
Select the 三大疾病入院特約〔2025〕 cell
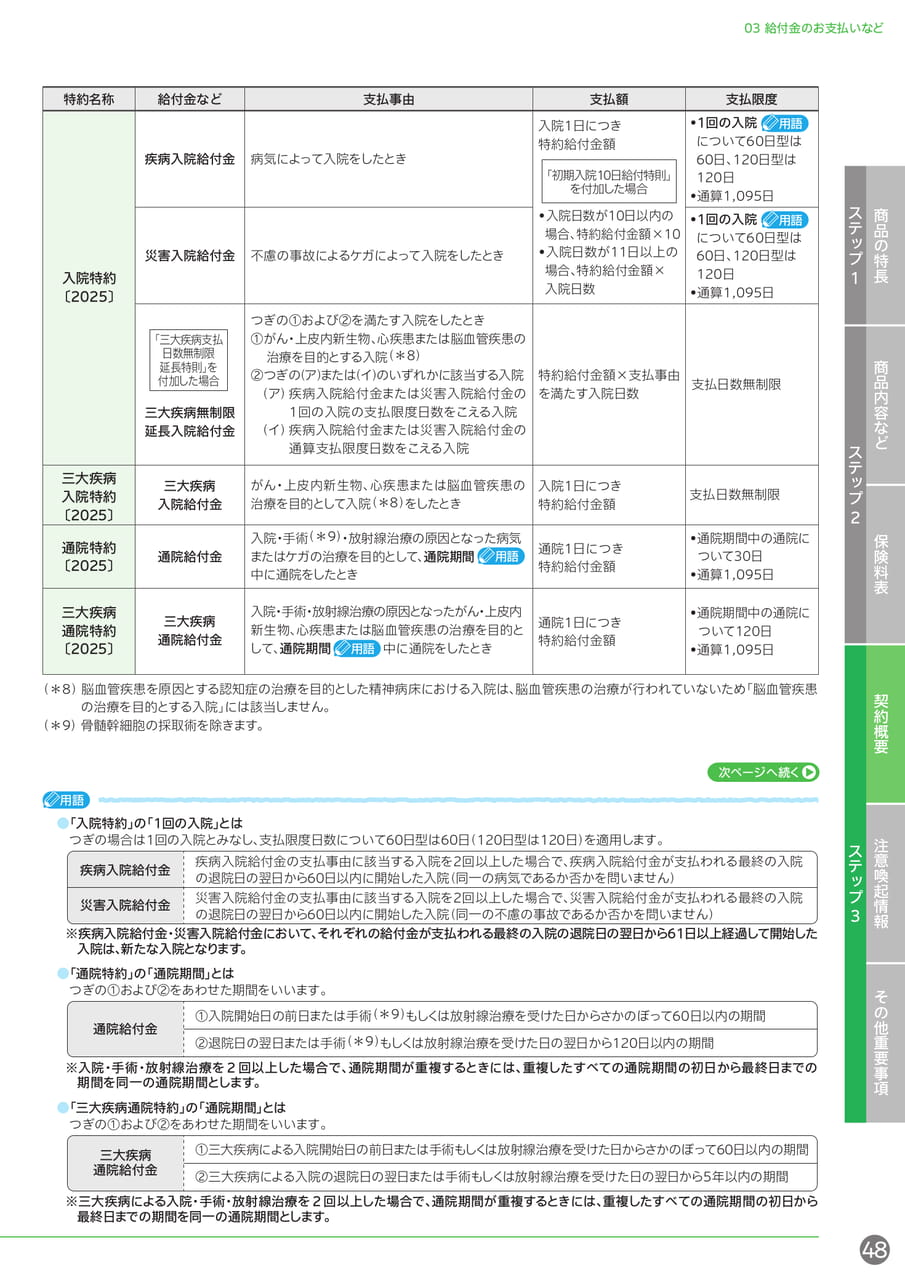[88, 495]
